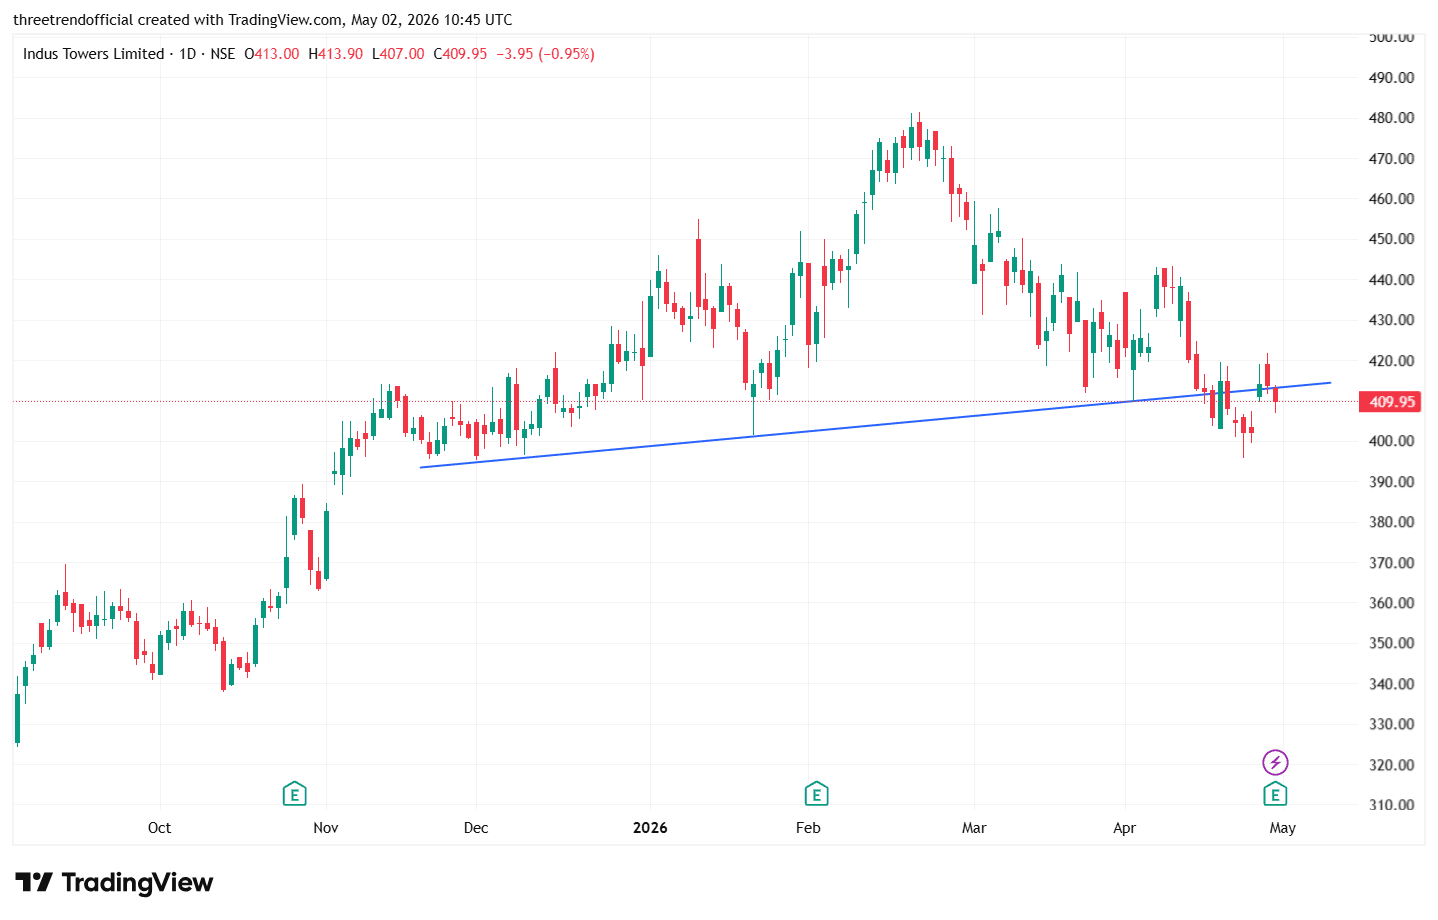Viewport: 1438px width, 920px height.
Task: Click the 430.00 price axis label
Action: pos(1391,320)
